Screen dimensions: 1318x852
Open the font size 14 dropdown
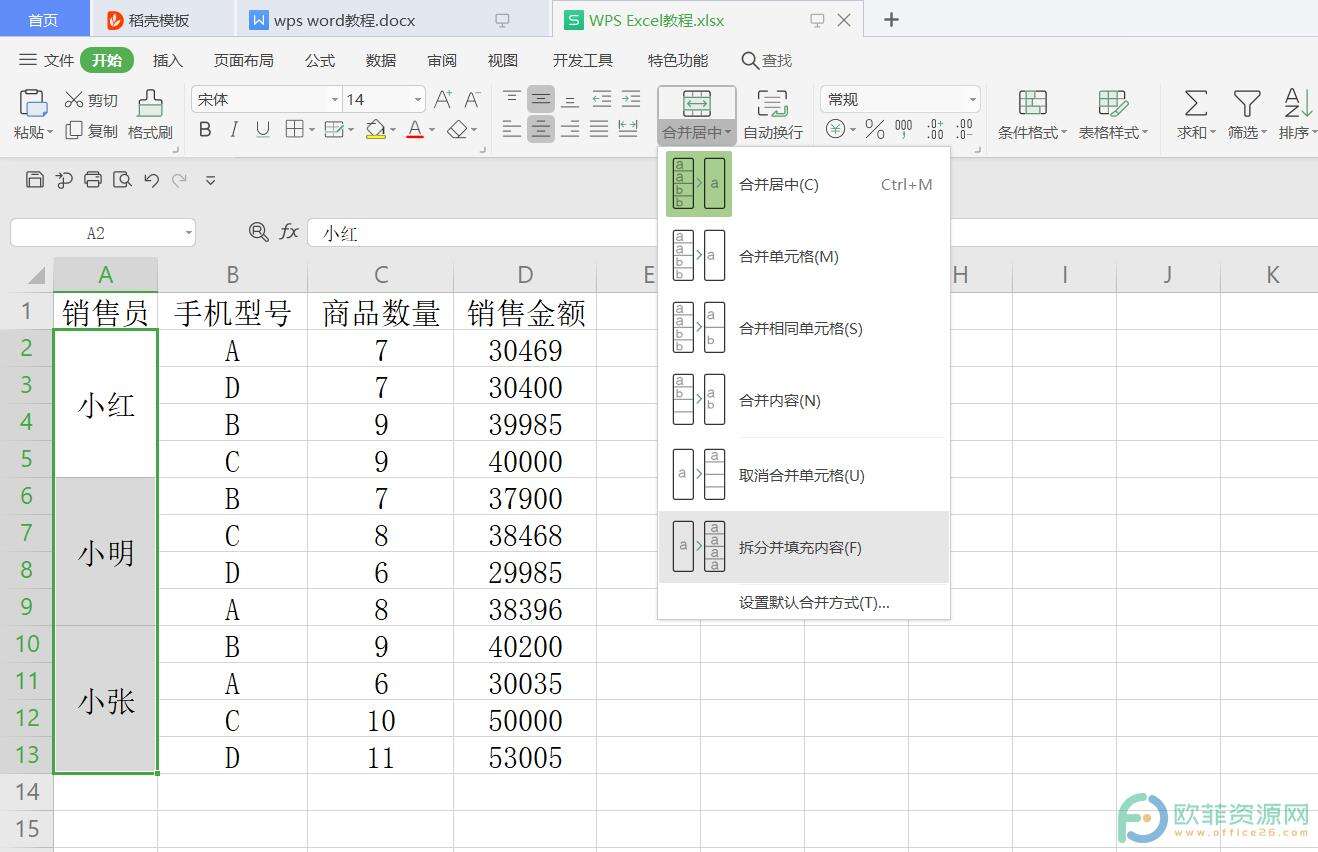tap(416, 99)
